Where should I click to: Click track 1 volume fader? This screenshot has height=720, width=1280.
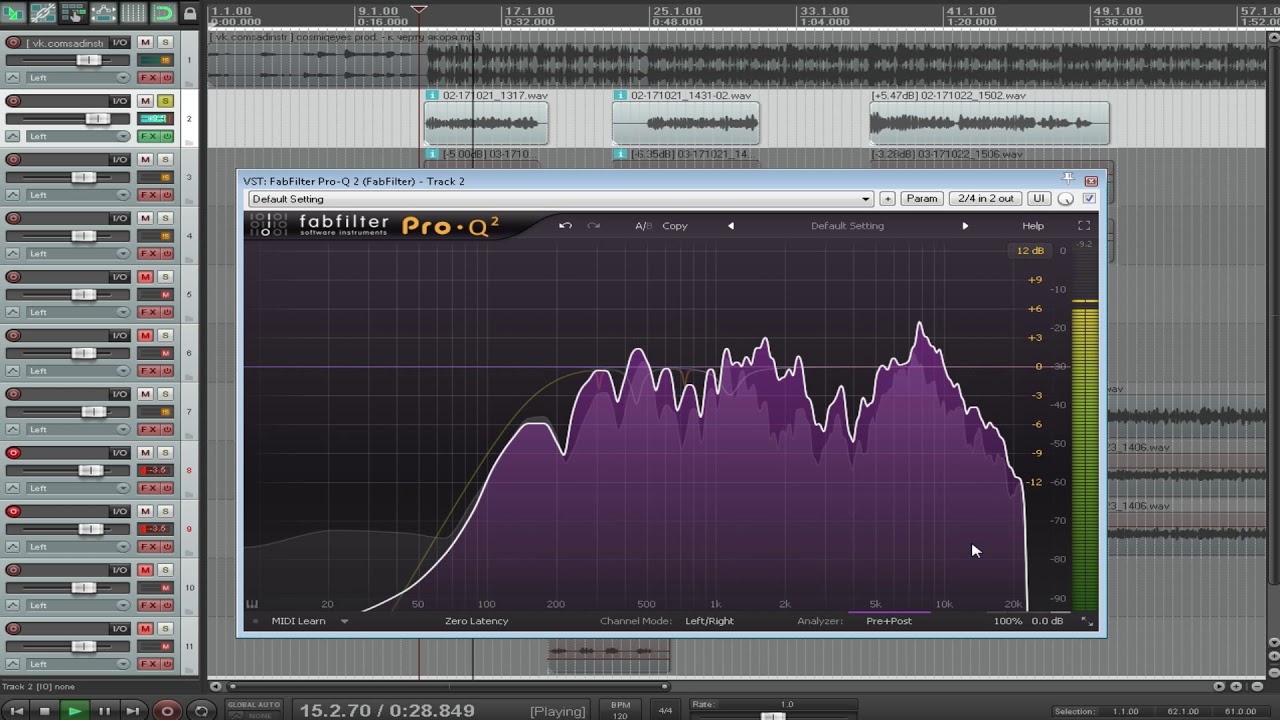(89, 60)
